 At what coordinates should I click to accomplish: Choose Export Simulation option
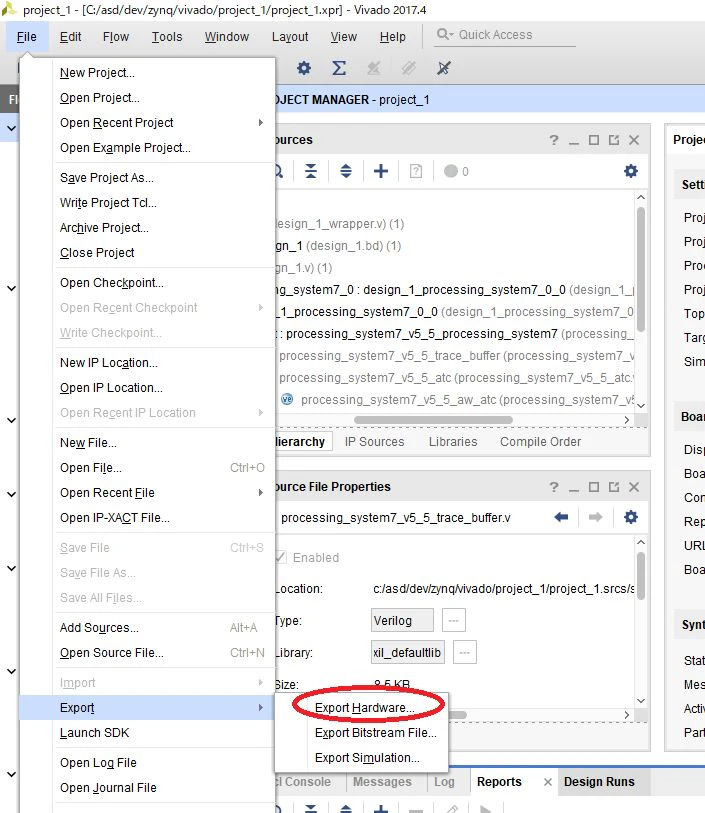367,758
